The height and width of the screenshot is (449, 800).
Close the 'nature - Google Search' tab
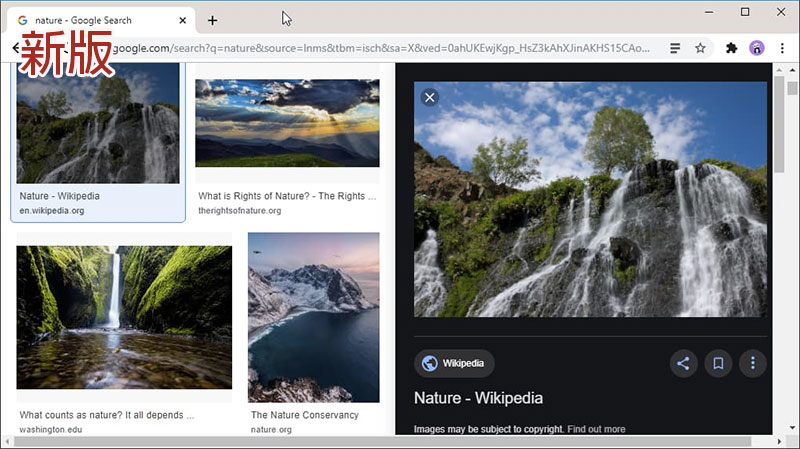[182, 20]
